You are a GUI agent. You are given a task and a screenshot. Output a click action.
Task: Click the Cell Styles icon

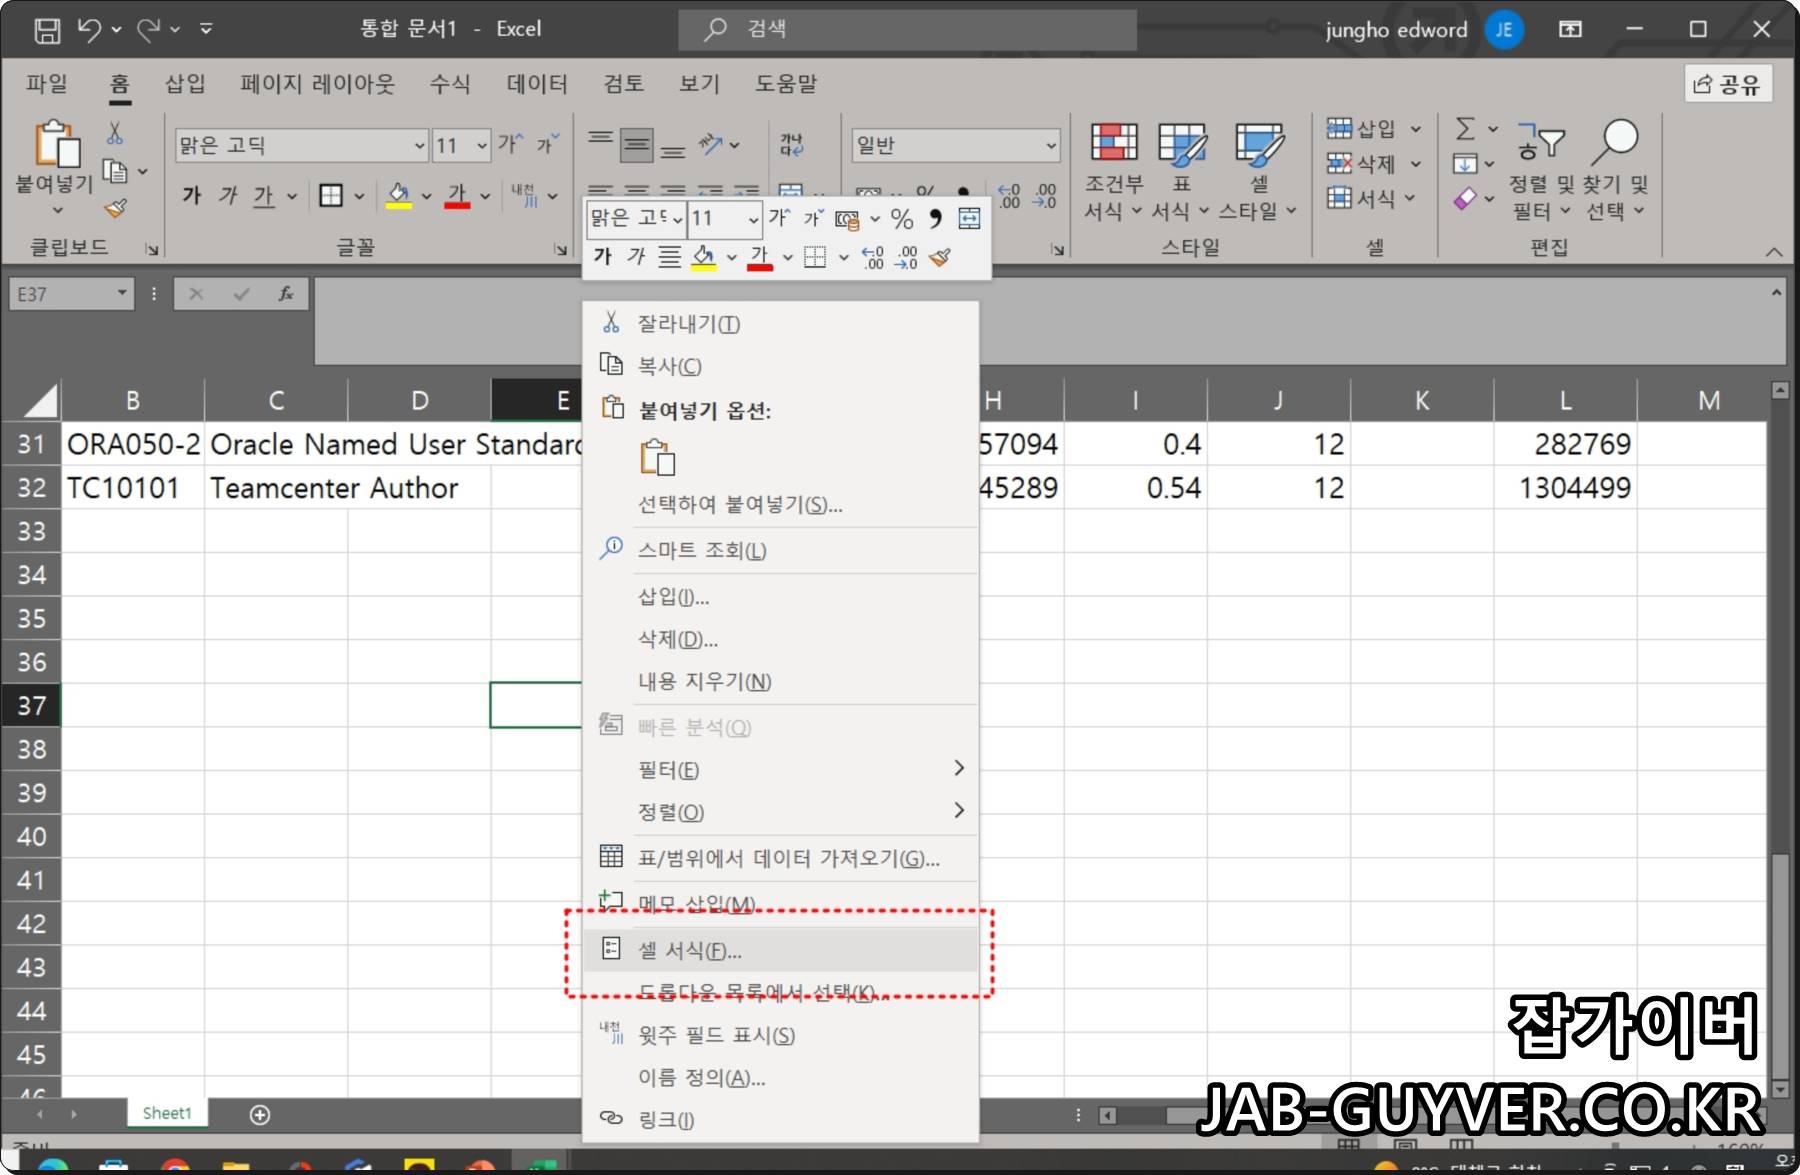click(x=1259, y=144)
